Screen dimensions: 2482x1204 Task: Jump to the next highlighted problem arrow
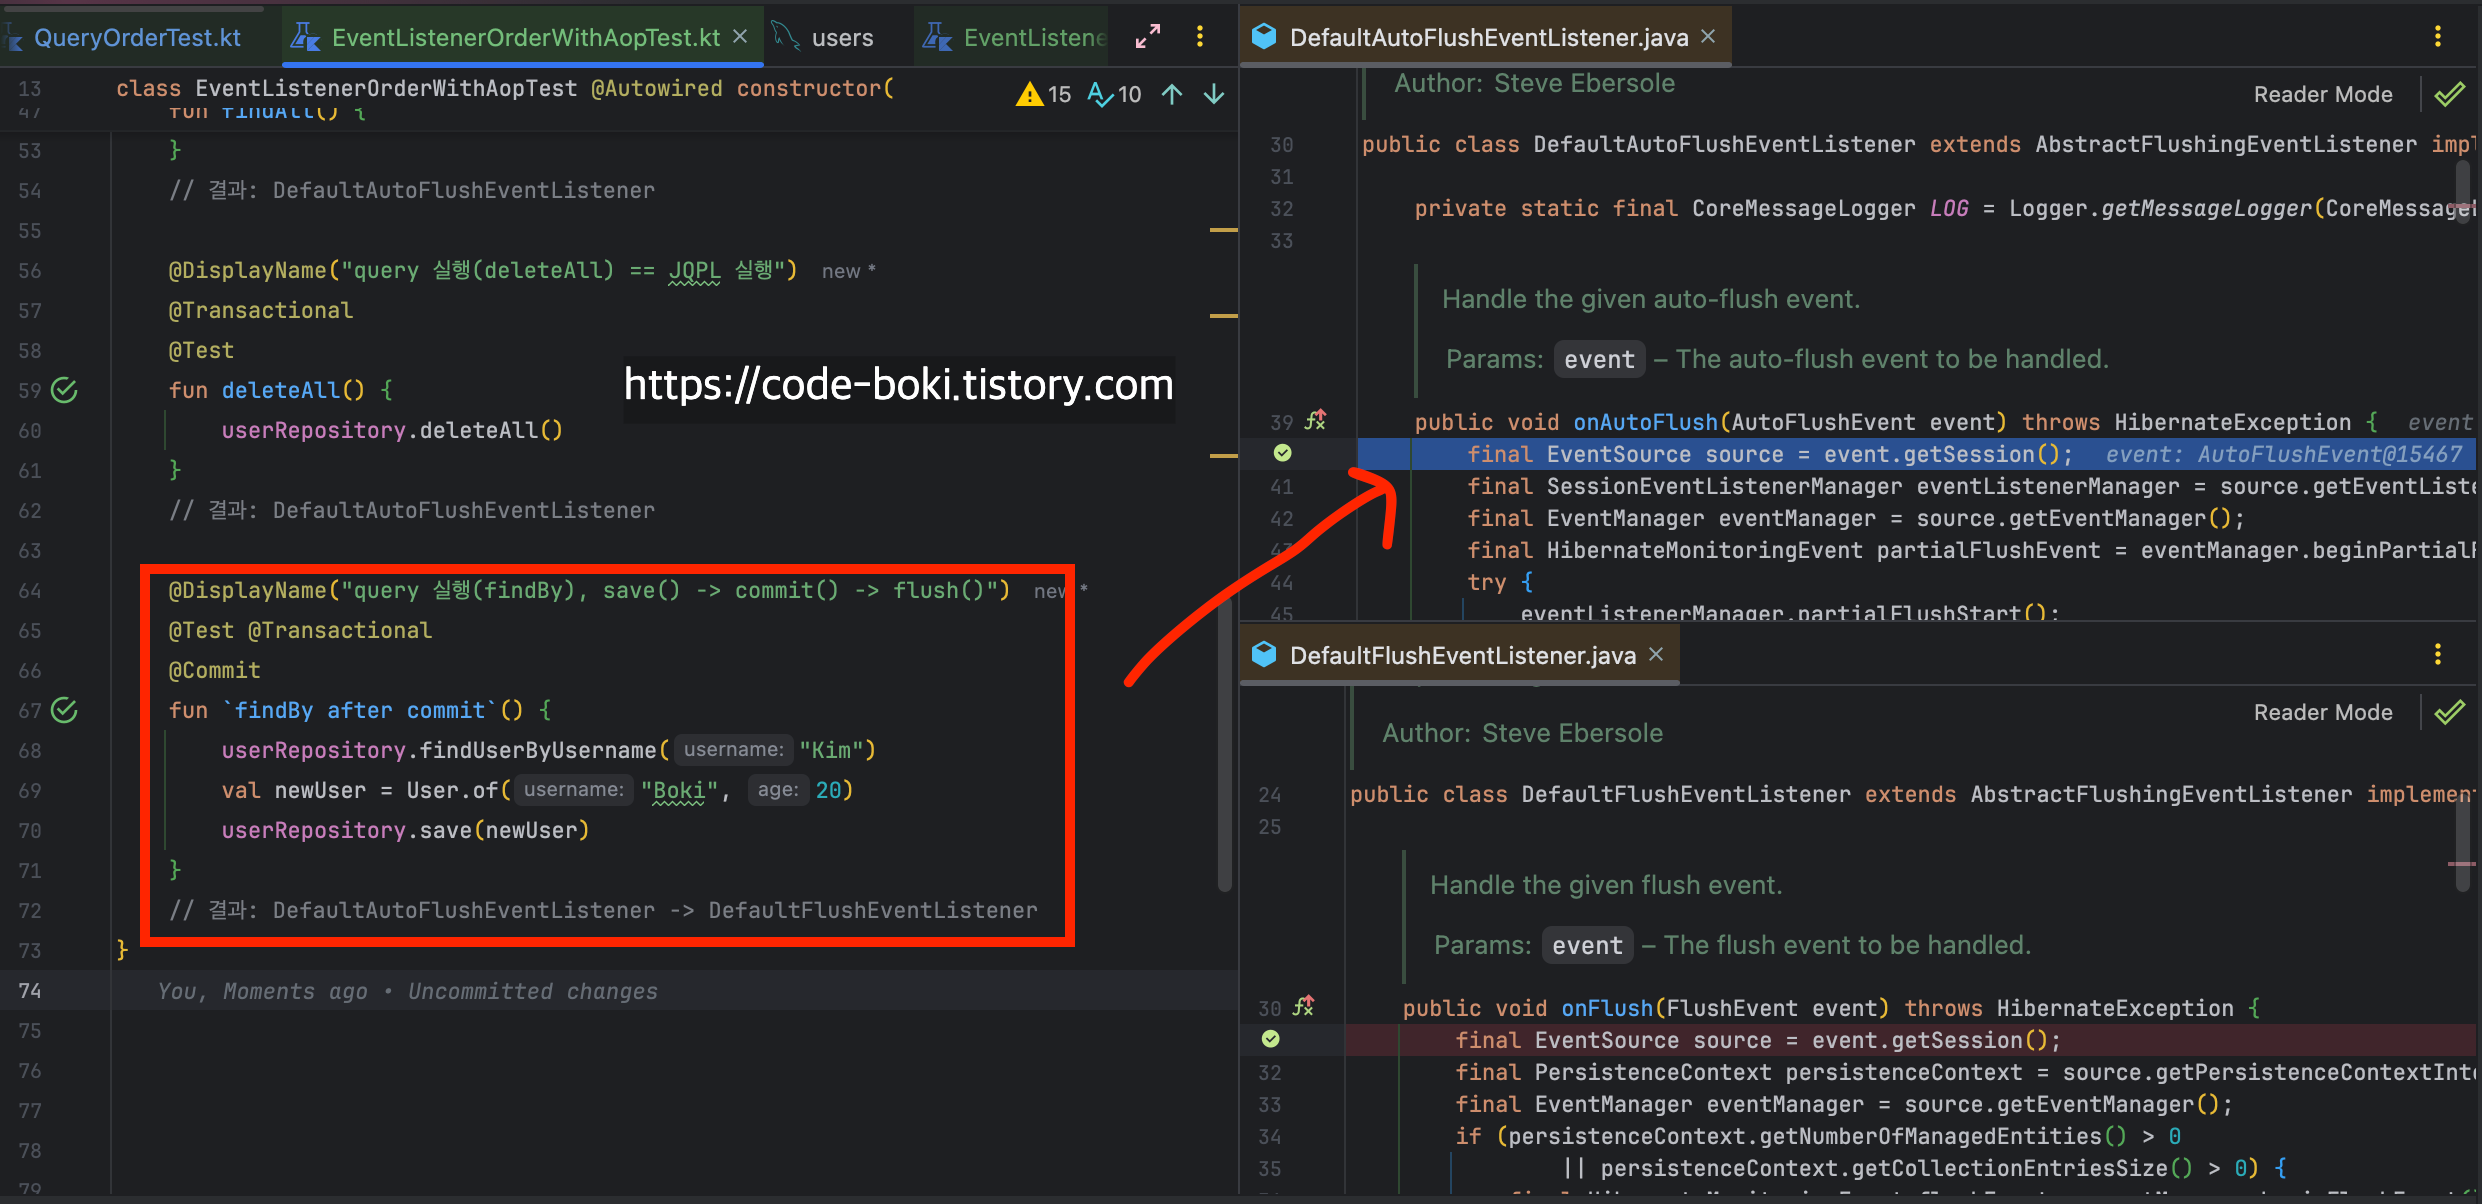[x=1214, y=94]
